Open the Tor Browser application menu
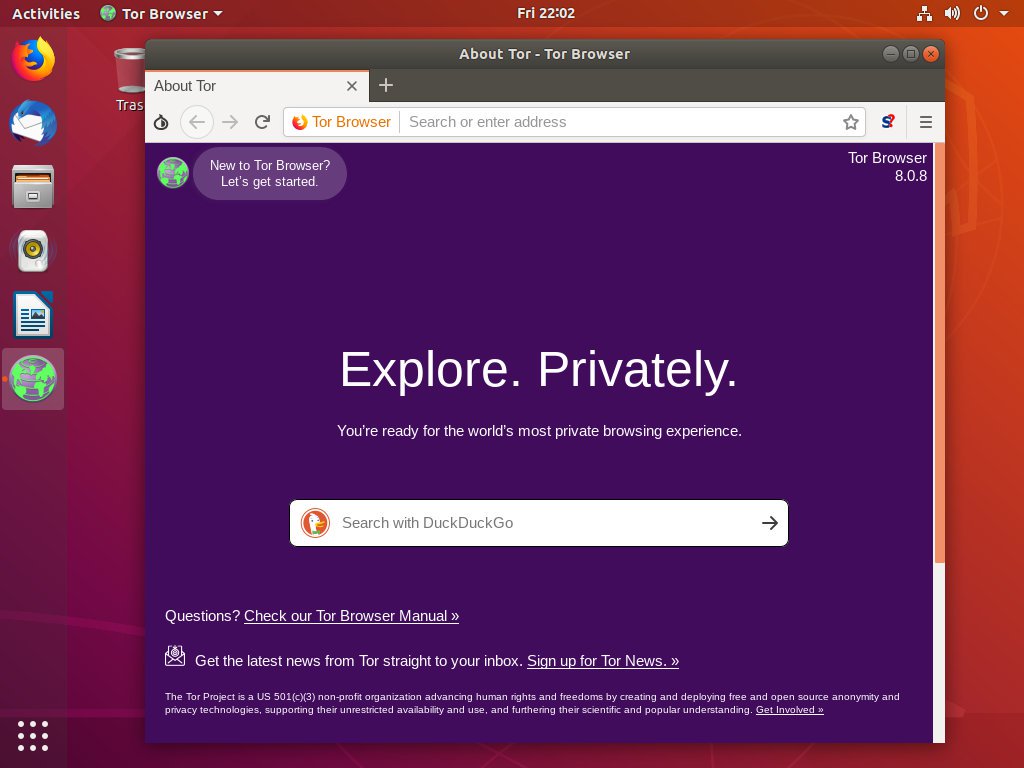Screen dimensions: 1024x768 coord(160,13)
